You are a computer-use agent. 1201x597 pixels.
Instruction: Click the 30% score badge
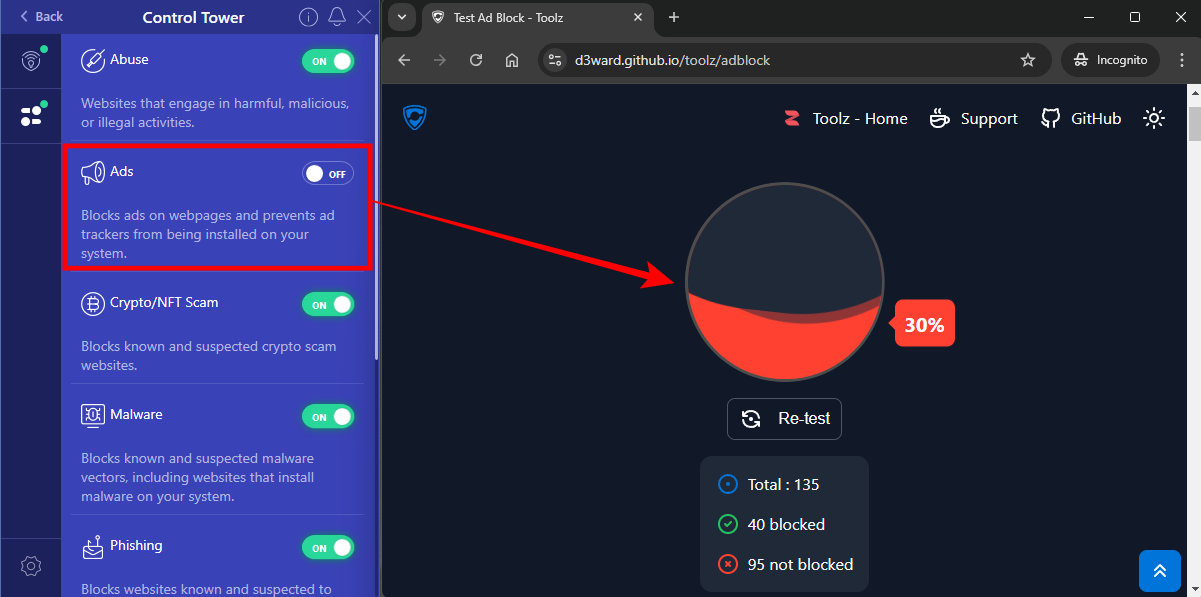pos(923,323)
